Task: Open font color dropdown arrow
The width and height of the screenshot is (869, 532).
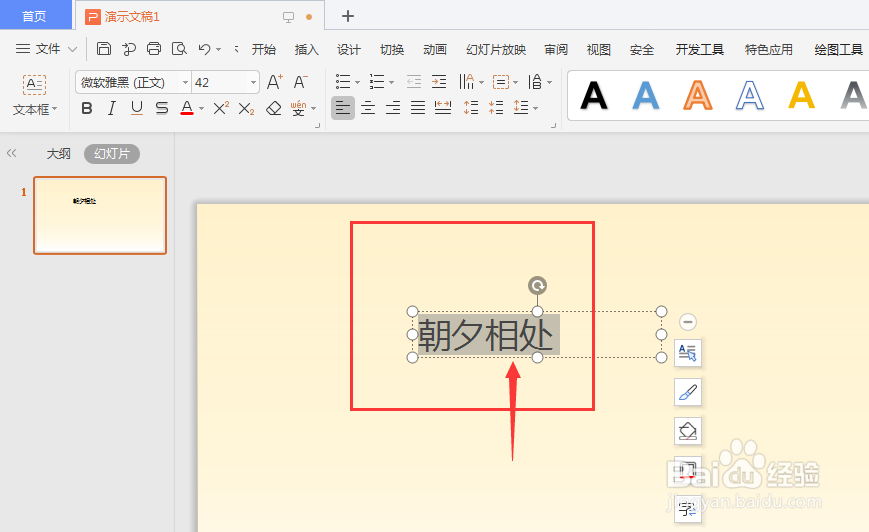Action: pyautogui.click(x=201, y=109)
